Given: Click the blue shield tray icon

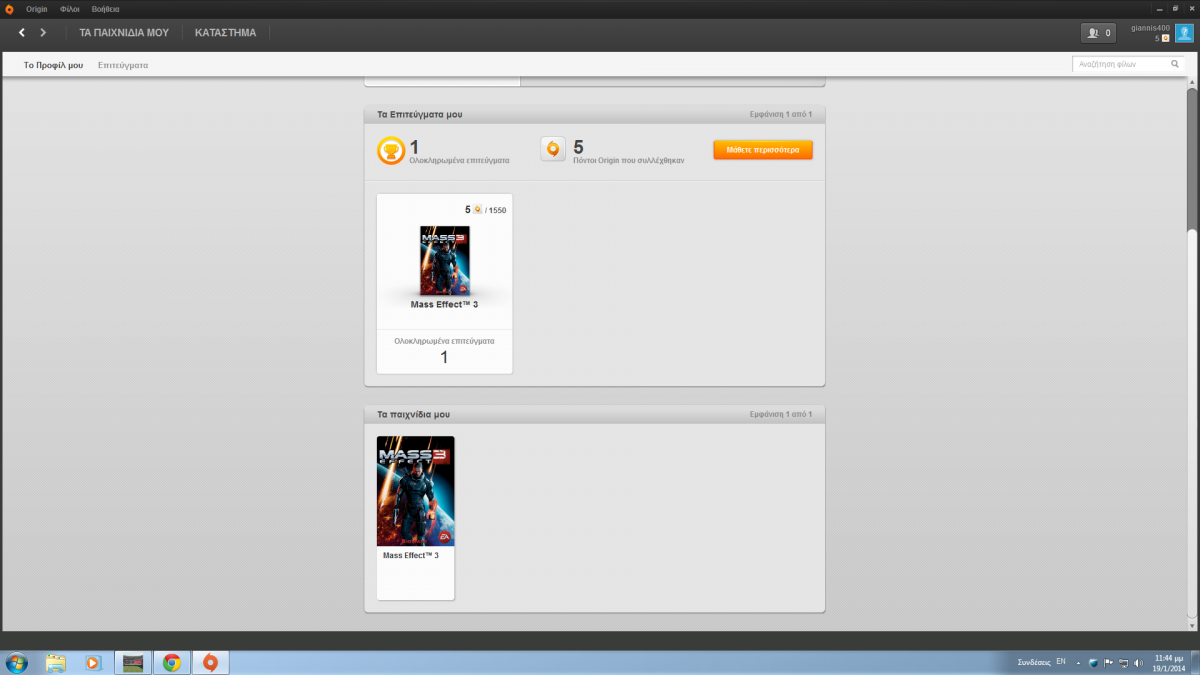Looking at the screenshot, I should [x=1093, y=662].
